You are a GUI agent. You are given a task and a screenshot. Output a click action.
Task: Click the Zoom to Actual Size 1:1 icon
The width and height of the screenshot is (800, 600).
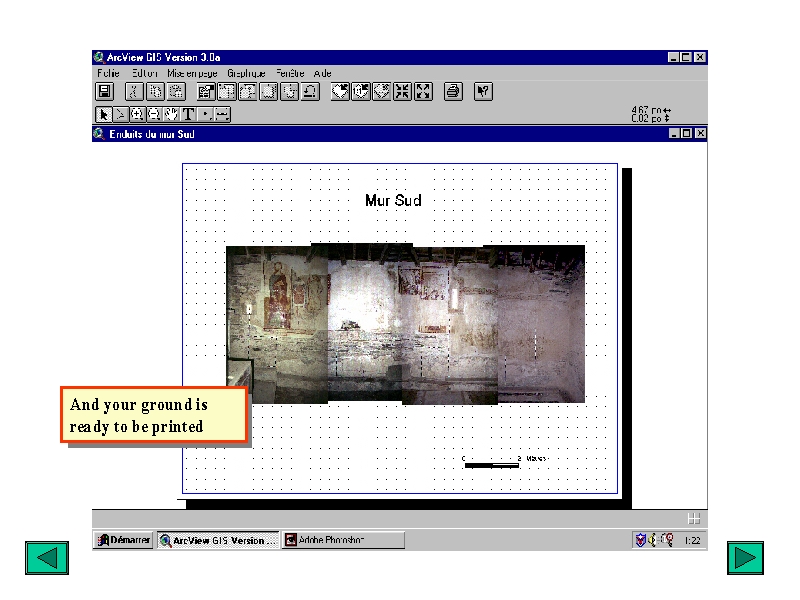click(x=361, y=92)
